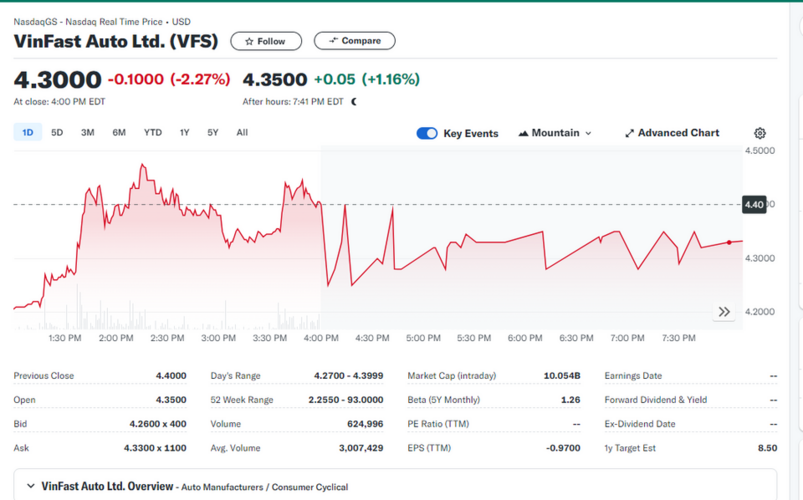The width and height of the screenshot is (803, 500).
Task: Click the Volume value 624,996
Action: click(365, 424)
